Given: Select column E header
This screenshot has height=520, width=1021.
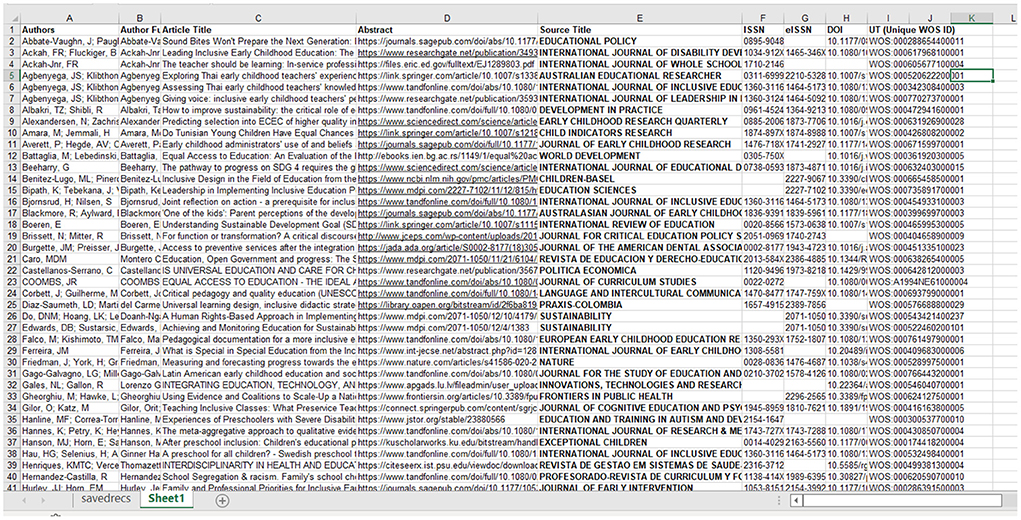Looking at the screenshot, I should [640, 19].
